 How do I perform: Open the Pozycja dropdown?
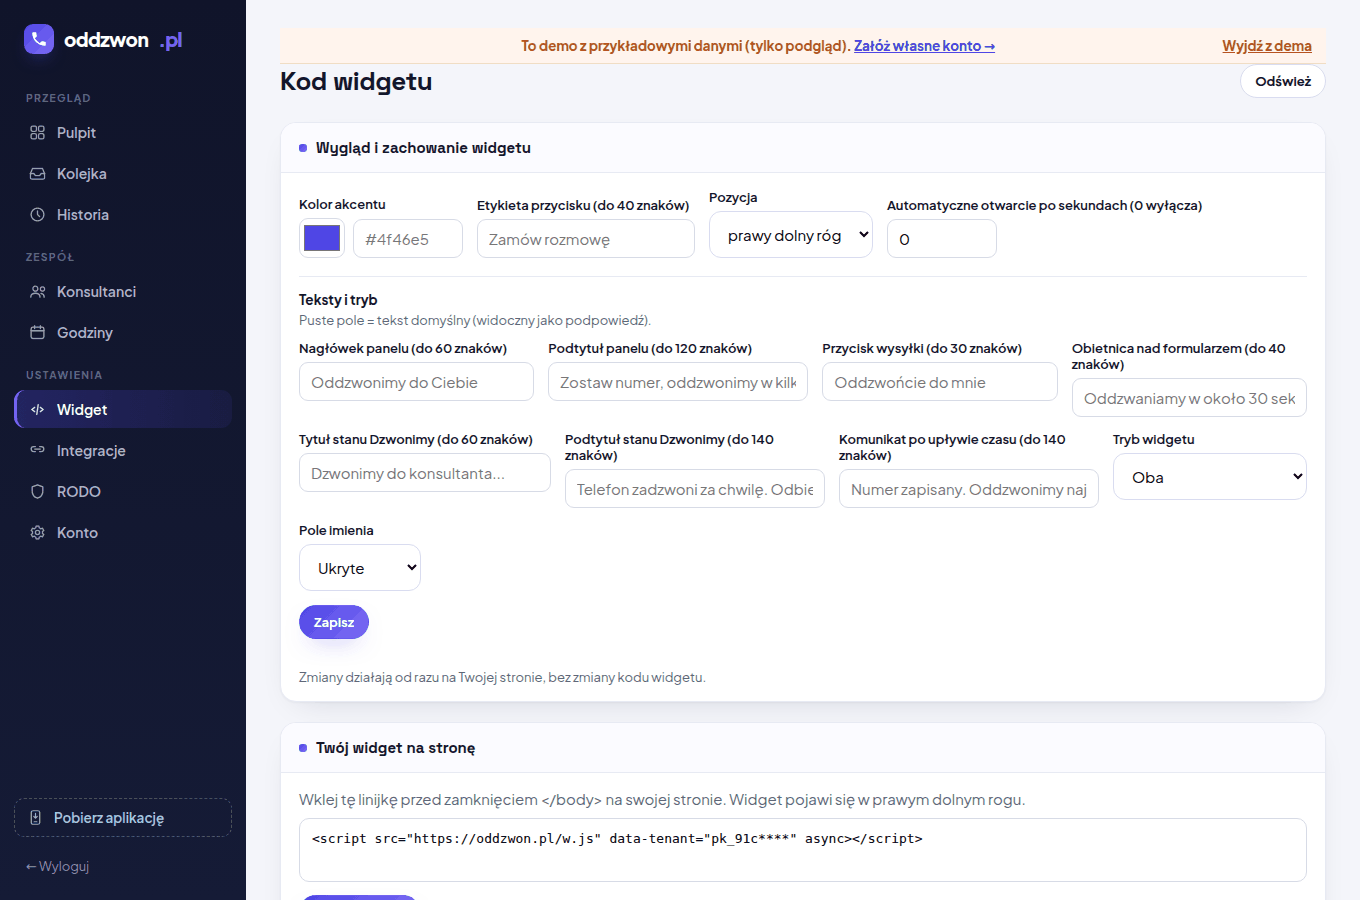click(x=791, y=235)
